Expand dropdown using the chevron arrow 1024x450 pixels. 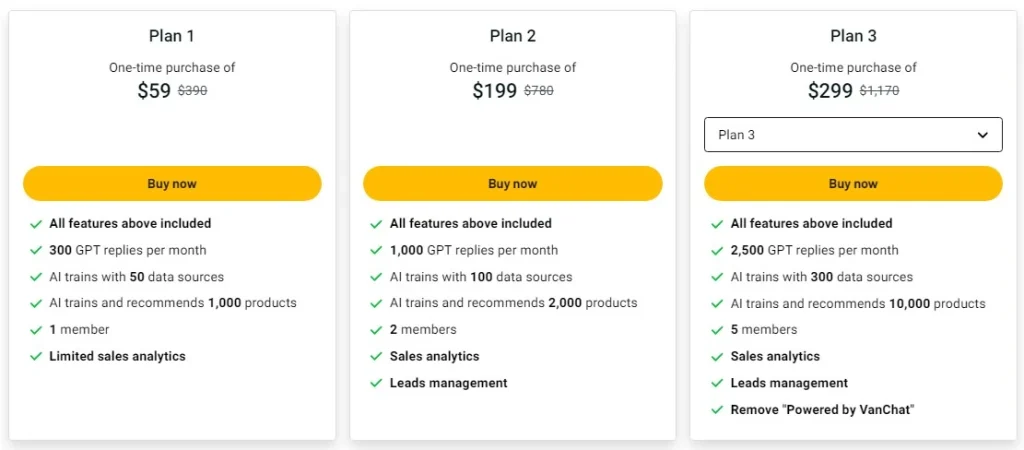982,135
